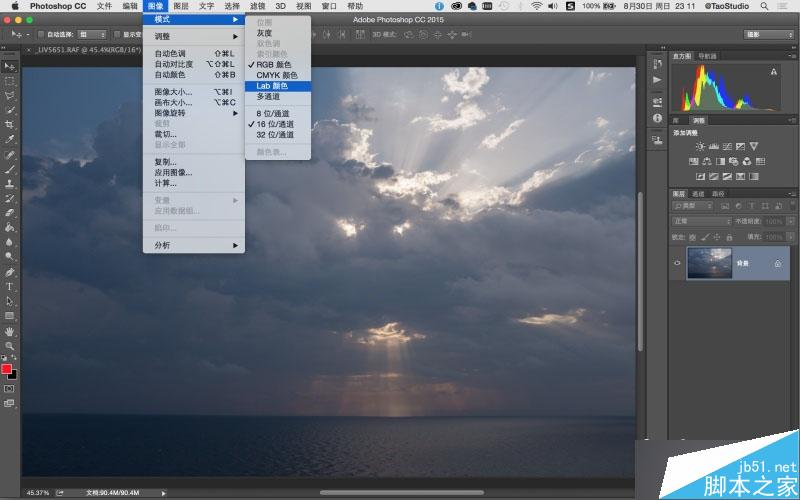Open the layer blend mode dropdown 正常
Screen dimensions: 800x500
pyautogui.click(x=702, y=221)
